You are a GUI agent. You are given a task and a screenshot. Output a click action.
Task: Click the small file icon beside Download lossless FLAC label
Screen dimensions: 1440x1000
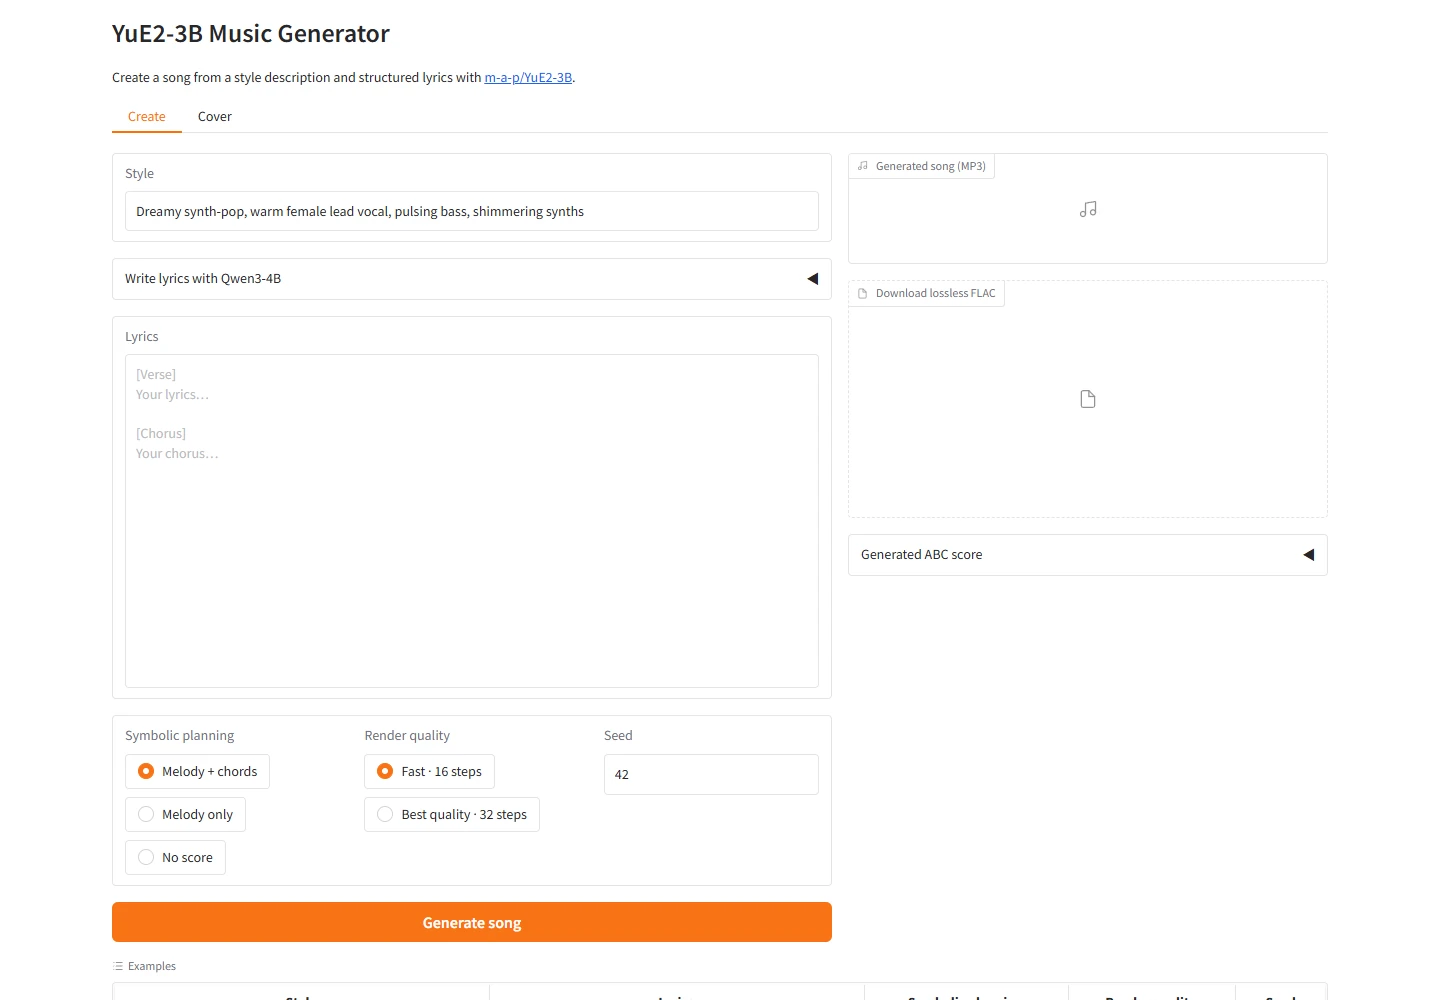[863, 293]
